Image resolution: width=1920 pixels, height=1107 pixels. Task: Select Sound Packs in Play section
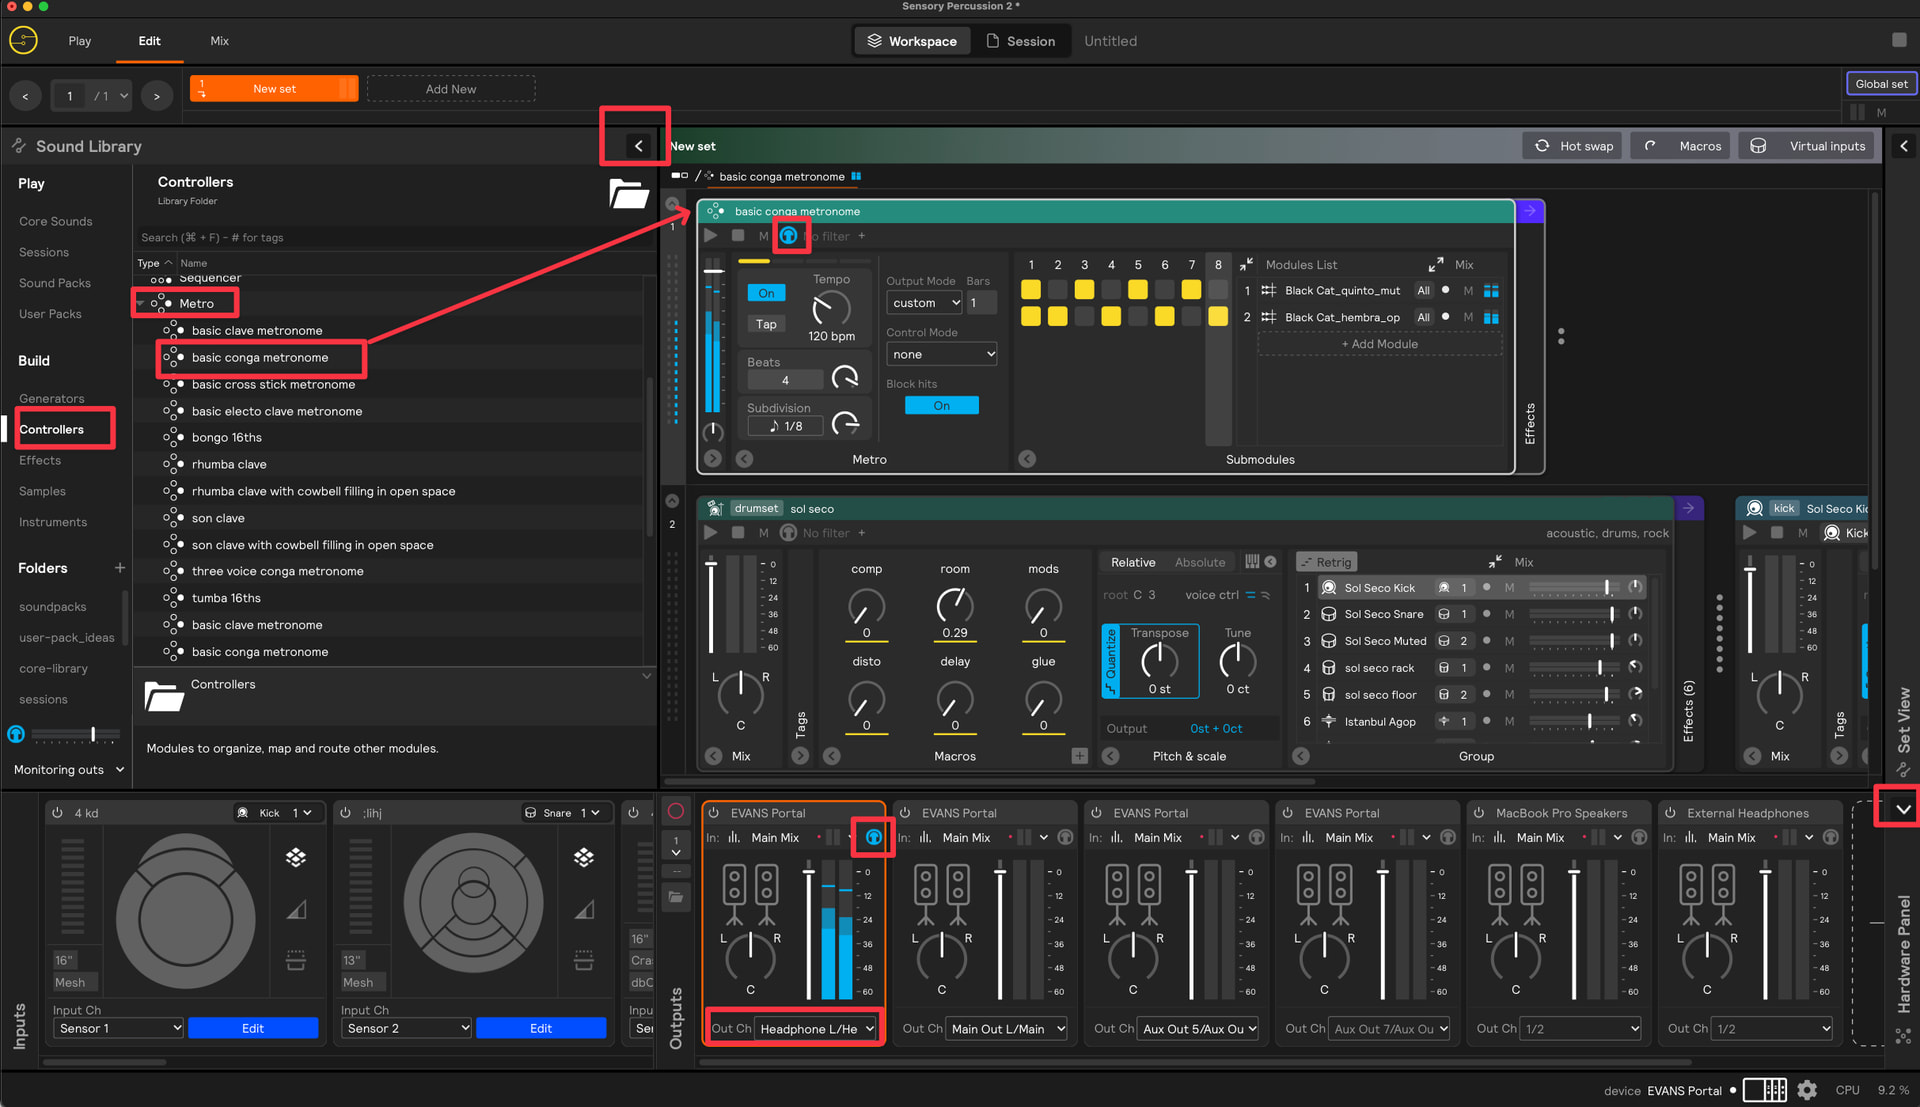click(55, 284)
